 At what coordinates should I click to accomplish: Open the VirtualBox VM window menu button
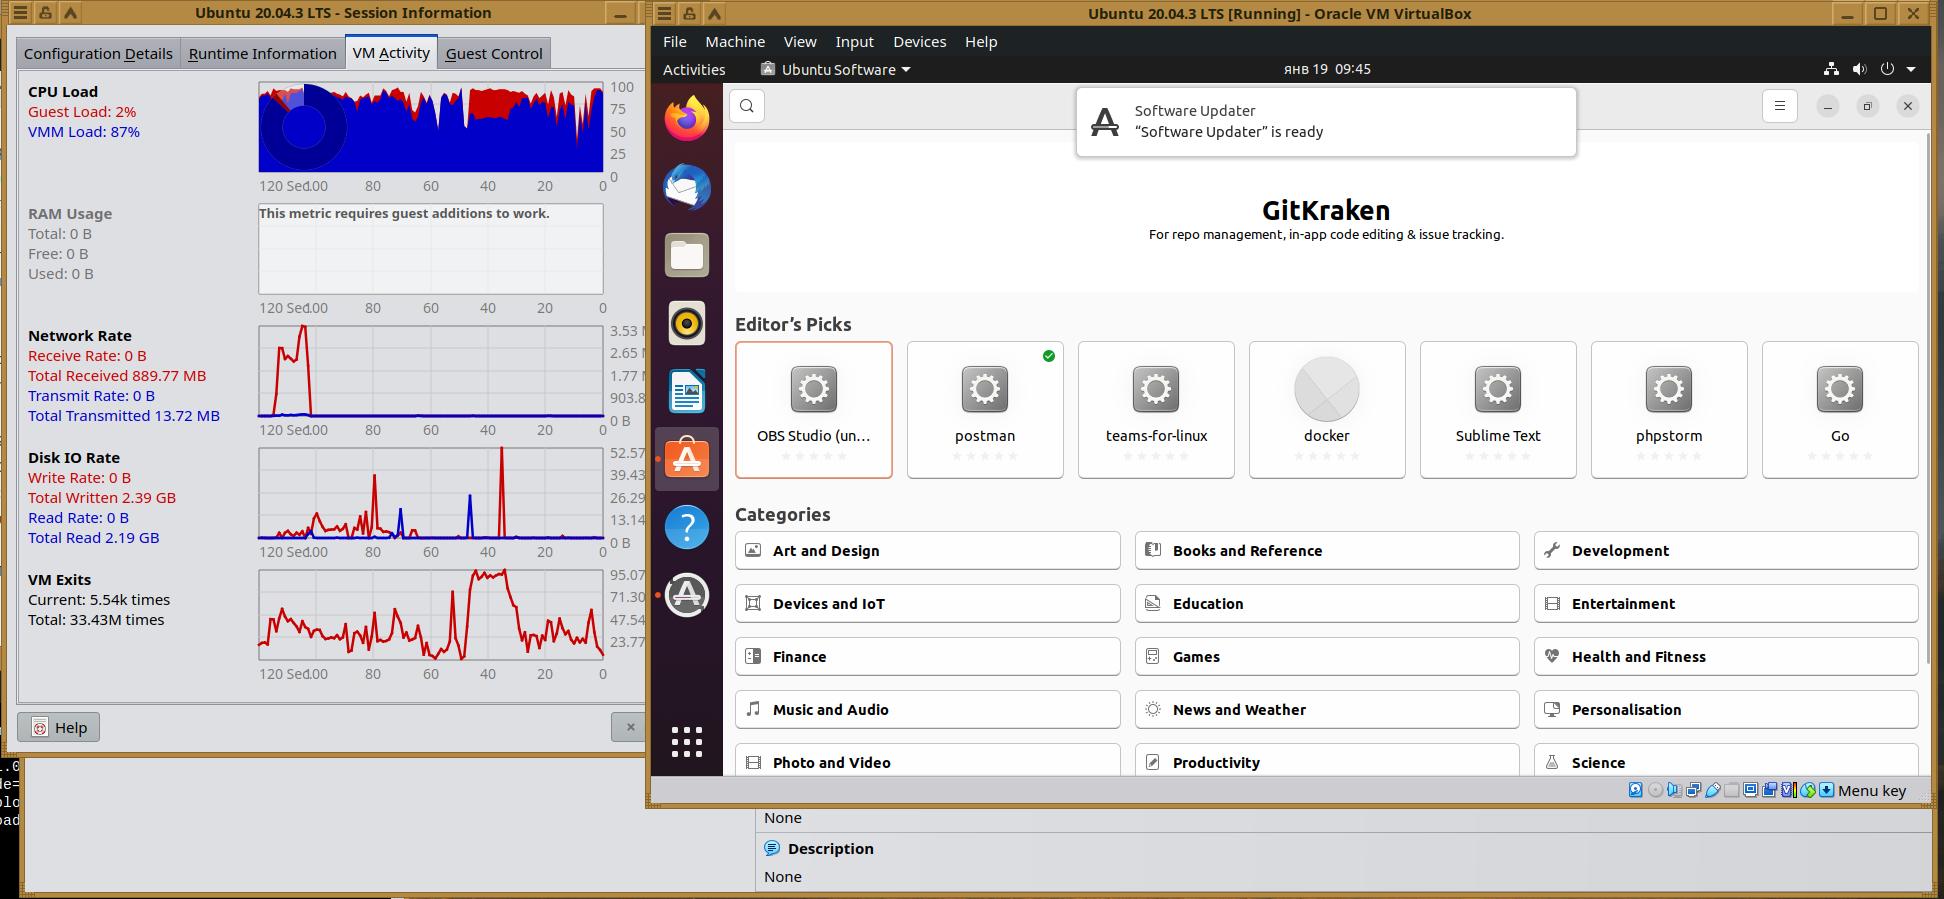coord(664,14)
